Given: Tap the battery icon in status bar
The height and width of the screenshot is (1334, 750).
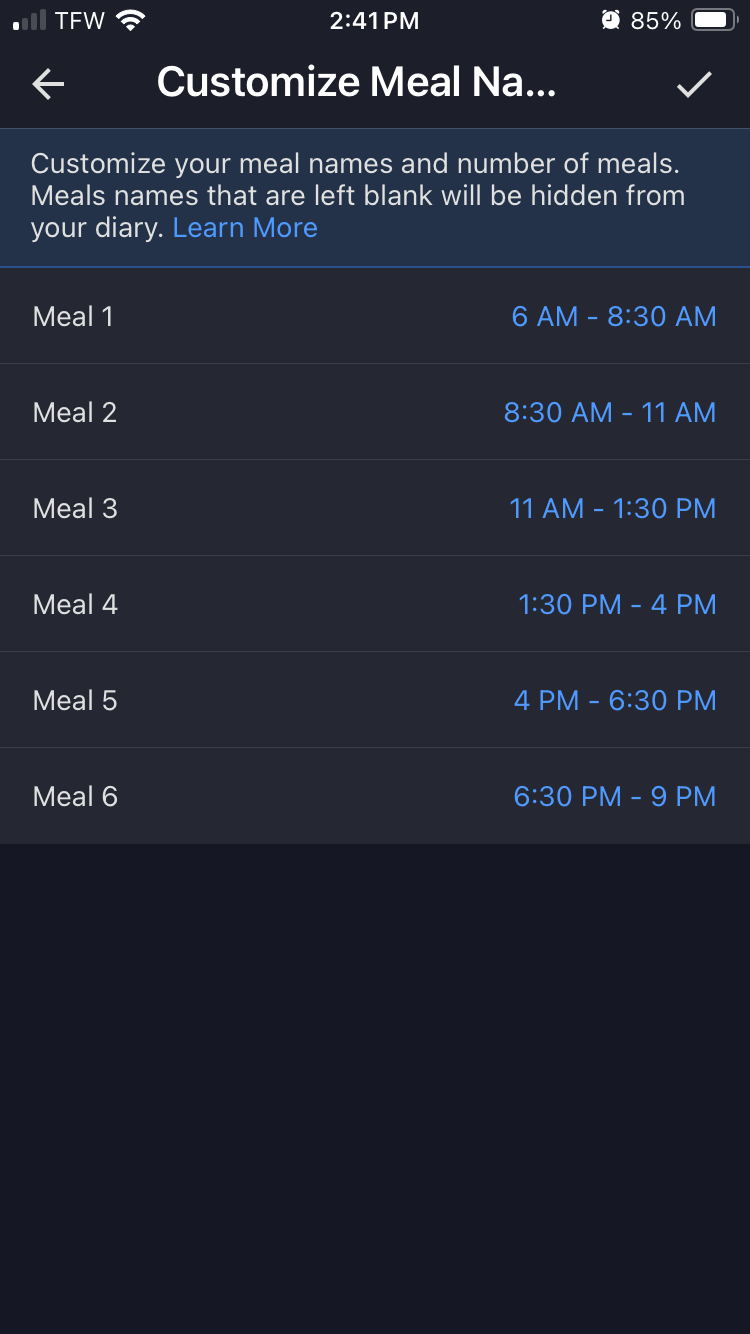Looking at the screenshot, I should 715,20.
